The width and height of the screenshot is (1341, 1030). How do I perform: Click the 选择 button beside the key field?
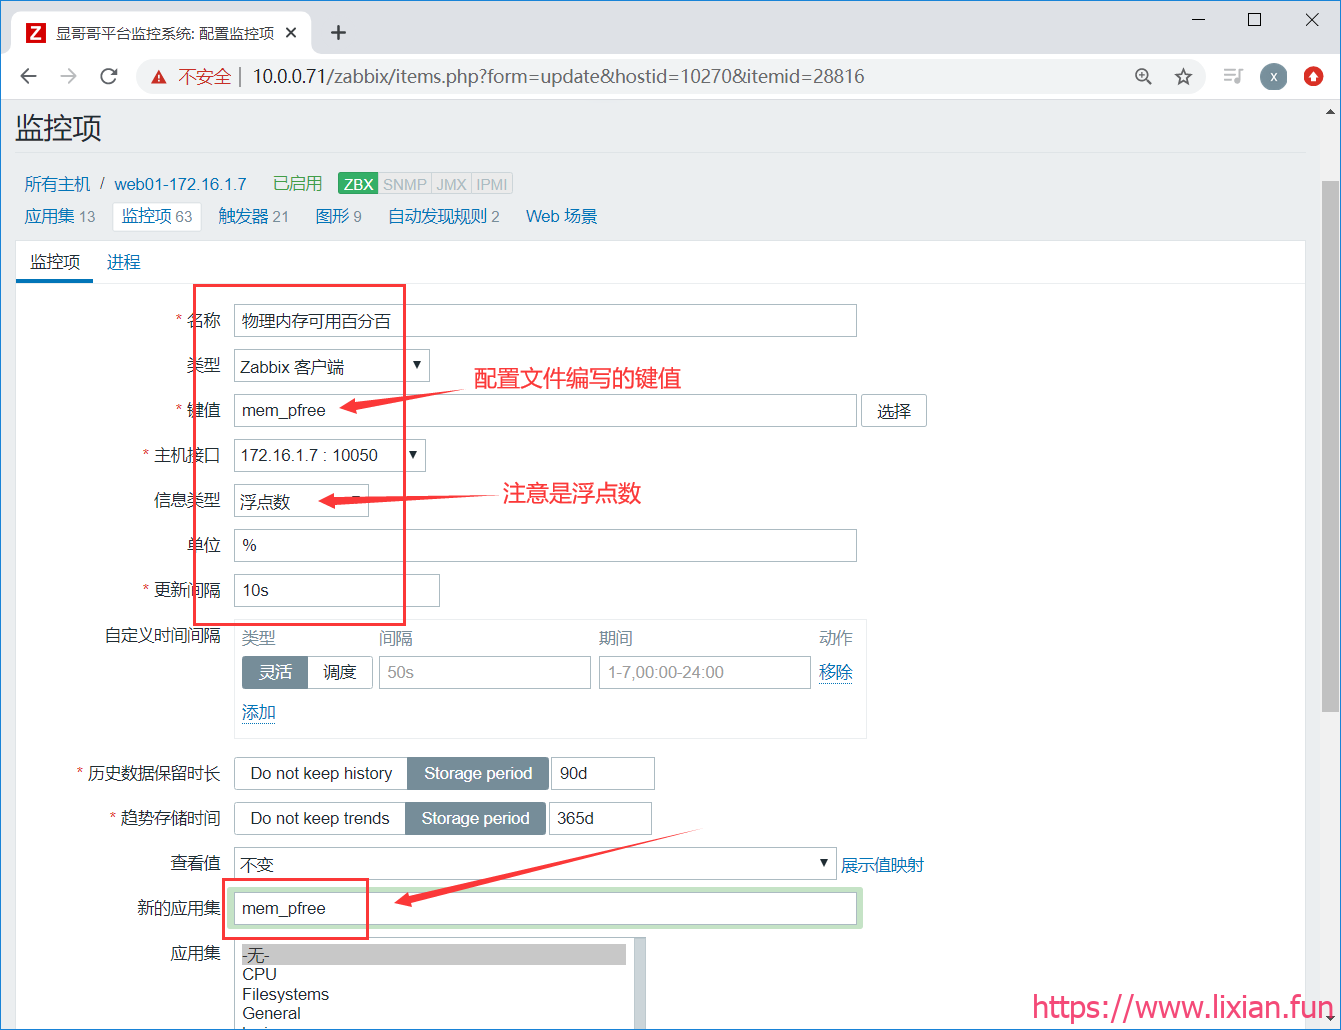point(894,411)
